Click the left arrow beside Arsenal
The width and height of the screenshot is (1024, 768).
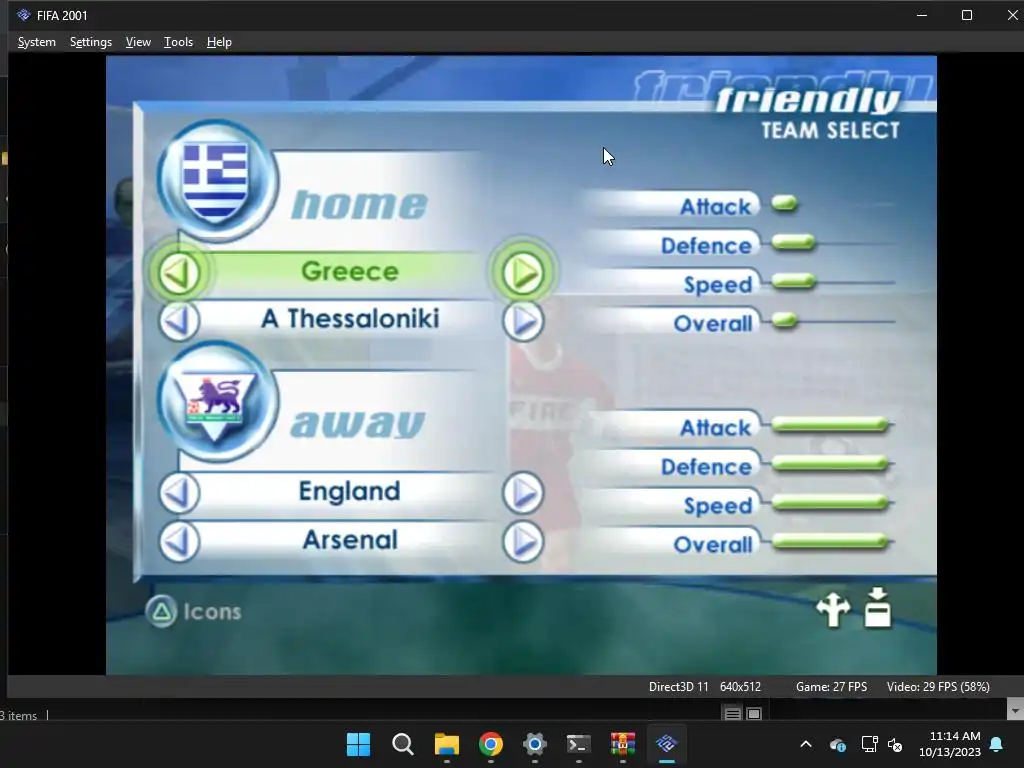click(x=180, y=541)
